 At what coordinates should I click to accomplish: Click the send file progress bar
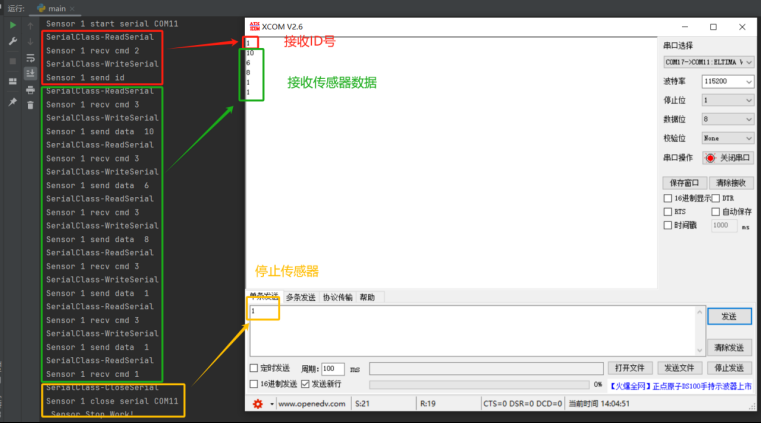pos(479,385)
